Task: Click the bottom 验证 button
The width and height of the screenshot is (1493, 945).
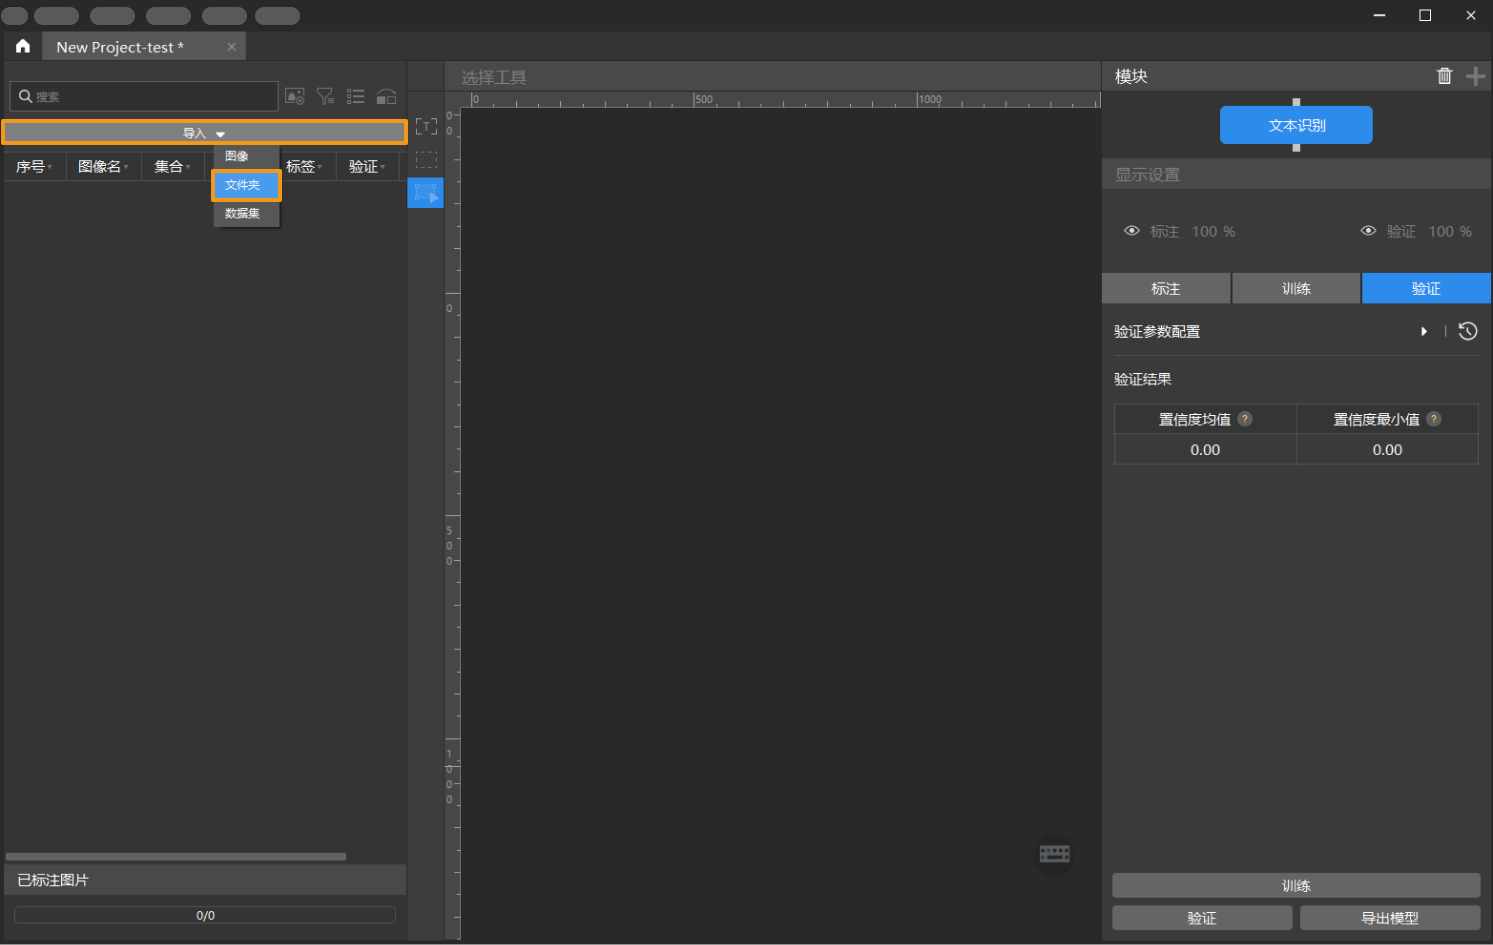Action: pyautogui.click(x=1202, y=918)
